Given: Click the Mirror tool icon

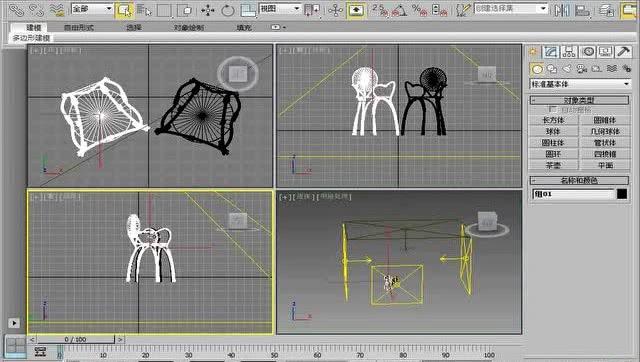Looking at the screenshot, I should (x=562, y=10).
